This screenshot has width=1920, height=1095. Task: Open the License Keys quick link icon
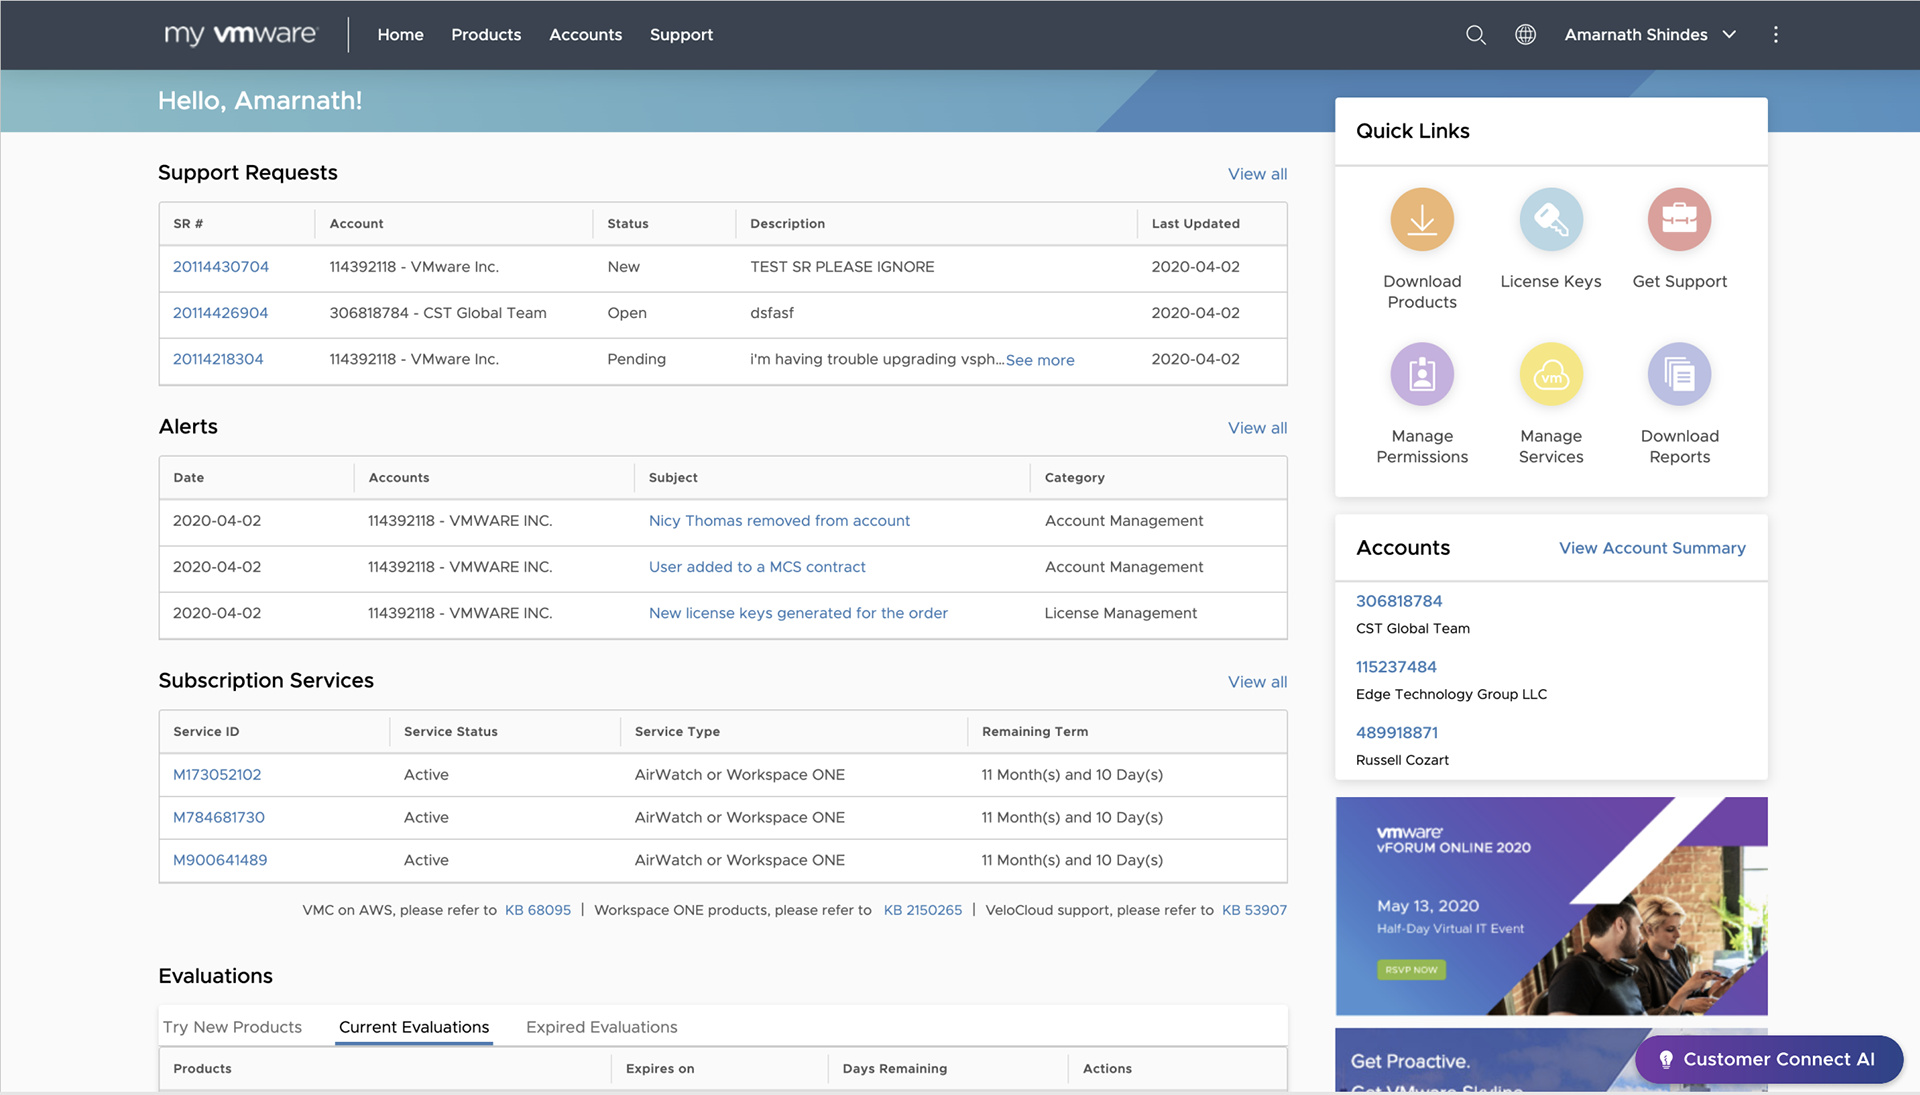pyautogui.click(x=1550, y=219)
